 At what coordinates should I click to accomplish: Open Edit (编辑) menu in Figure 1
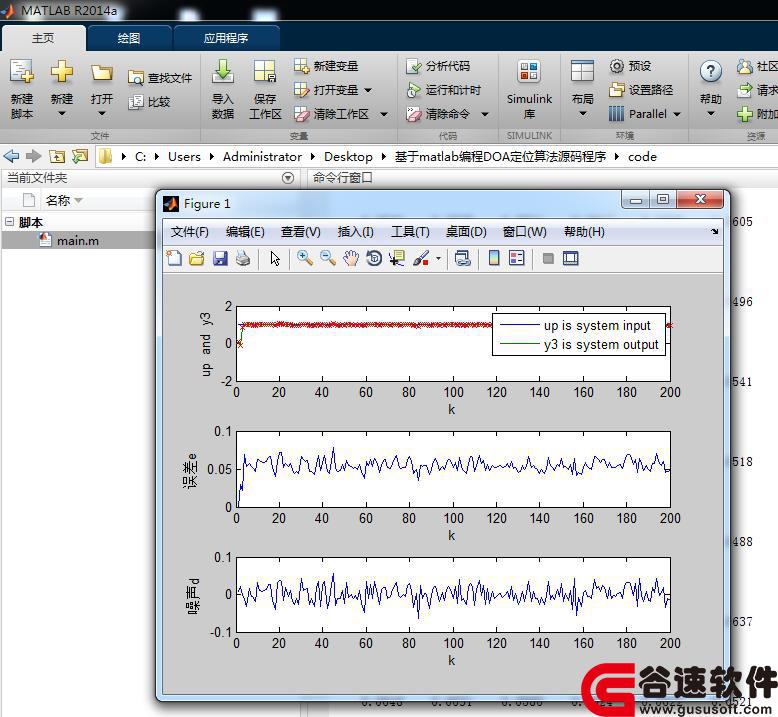pos(245,232)
